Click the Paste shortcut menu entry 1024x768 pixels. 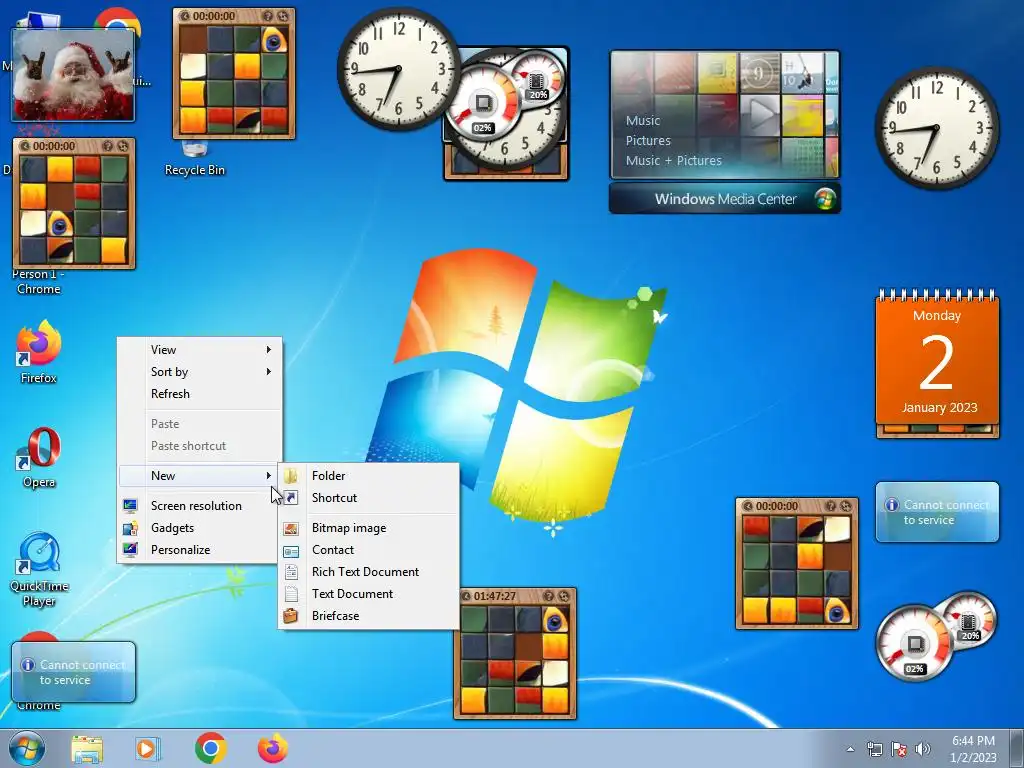(x=200, y=445)
